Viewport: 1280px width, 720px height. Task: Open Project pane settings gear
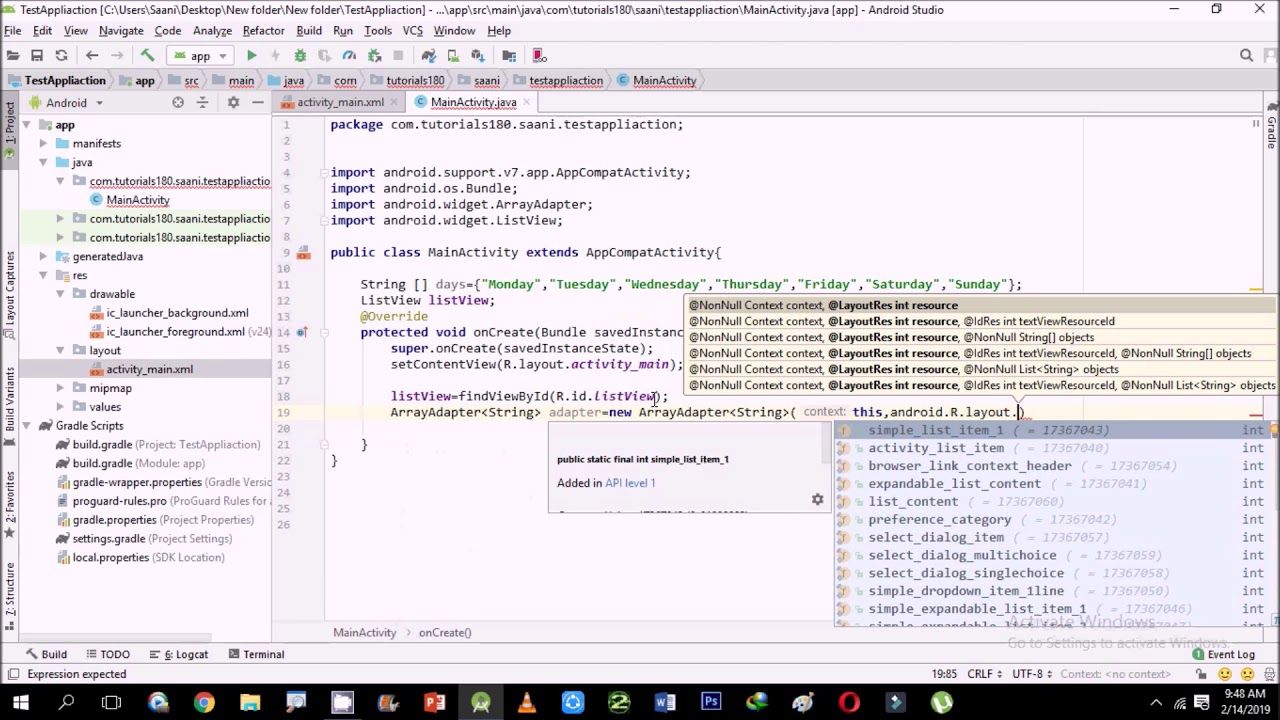pos(233,102)
